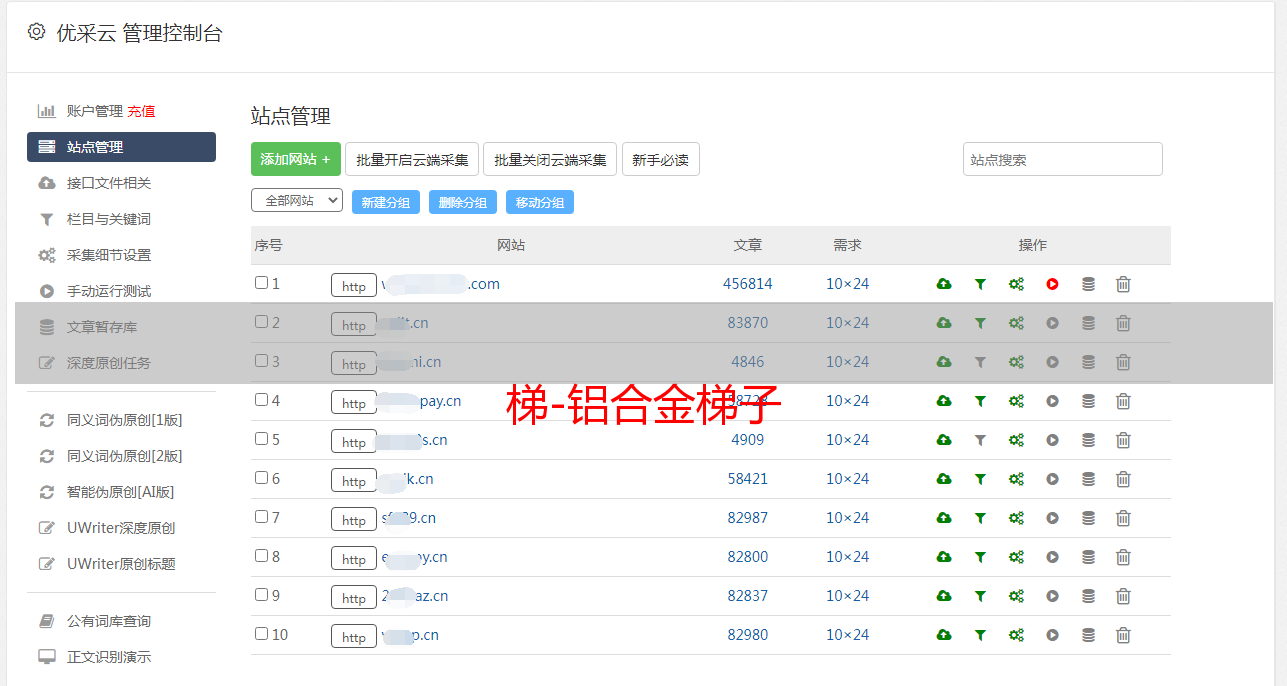
Task: Click the 10×24 requirement in row 7
Action: click(x=847, y=518)
